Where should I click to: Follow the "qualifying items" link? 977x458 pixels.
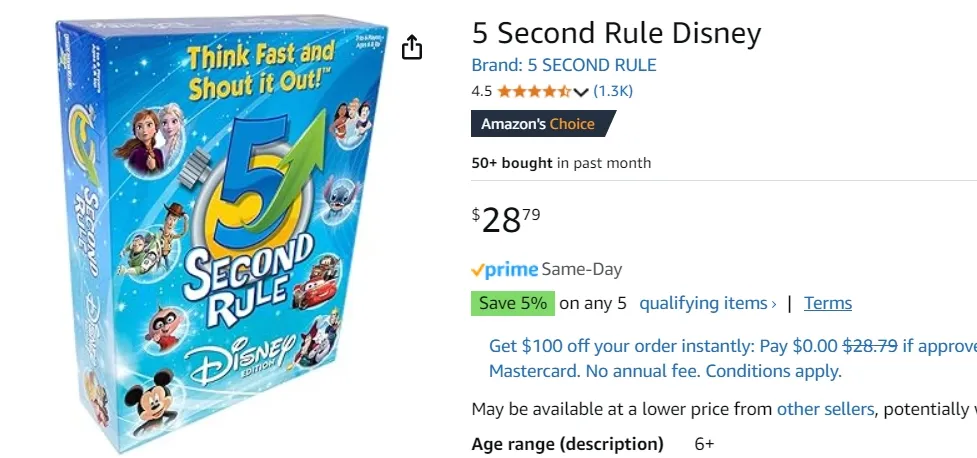click(x=707, y=303)
